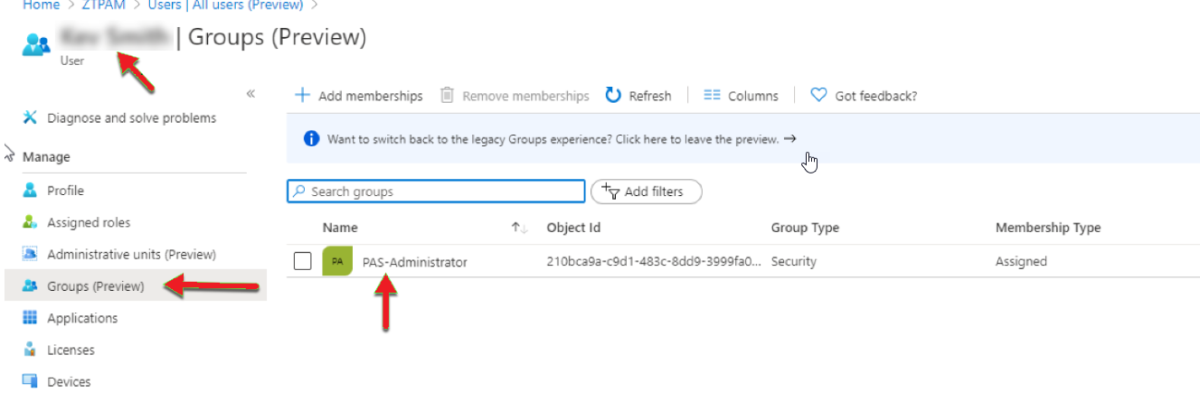Click the Applications grid icon
Viewport: 1200px width, 402px height.
[29, 318]
